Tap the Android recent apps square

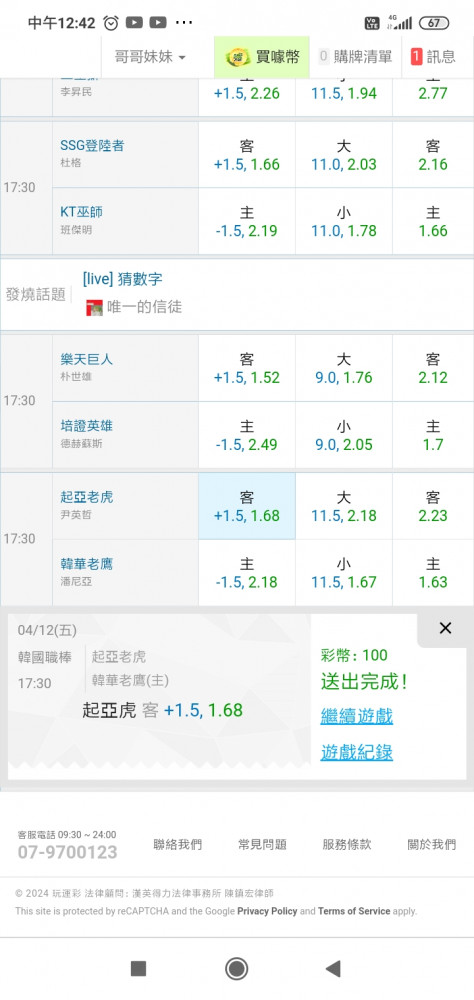138,969
